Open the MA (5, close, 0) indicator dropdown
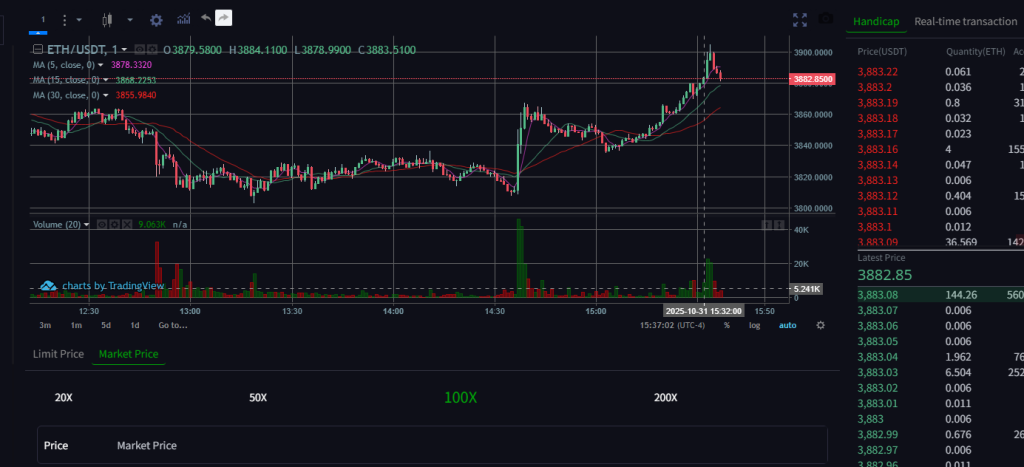Viewport: 1024px width, 467px height. (x=101, y=64)
